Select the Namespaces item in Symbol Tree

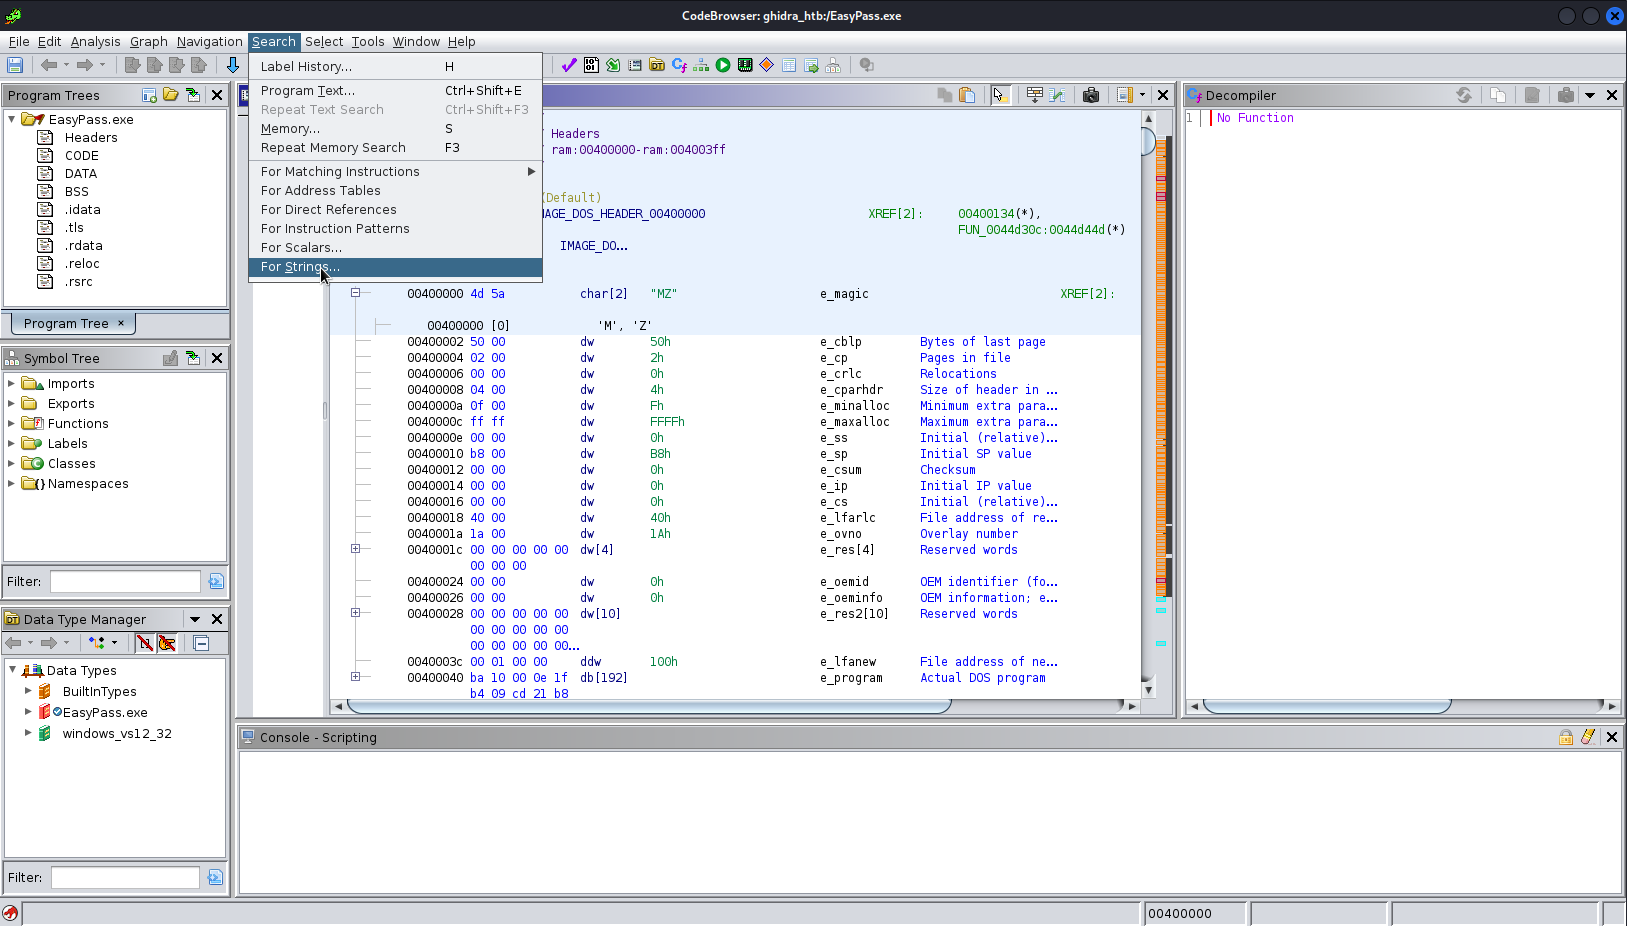click(88, 483)
